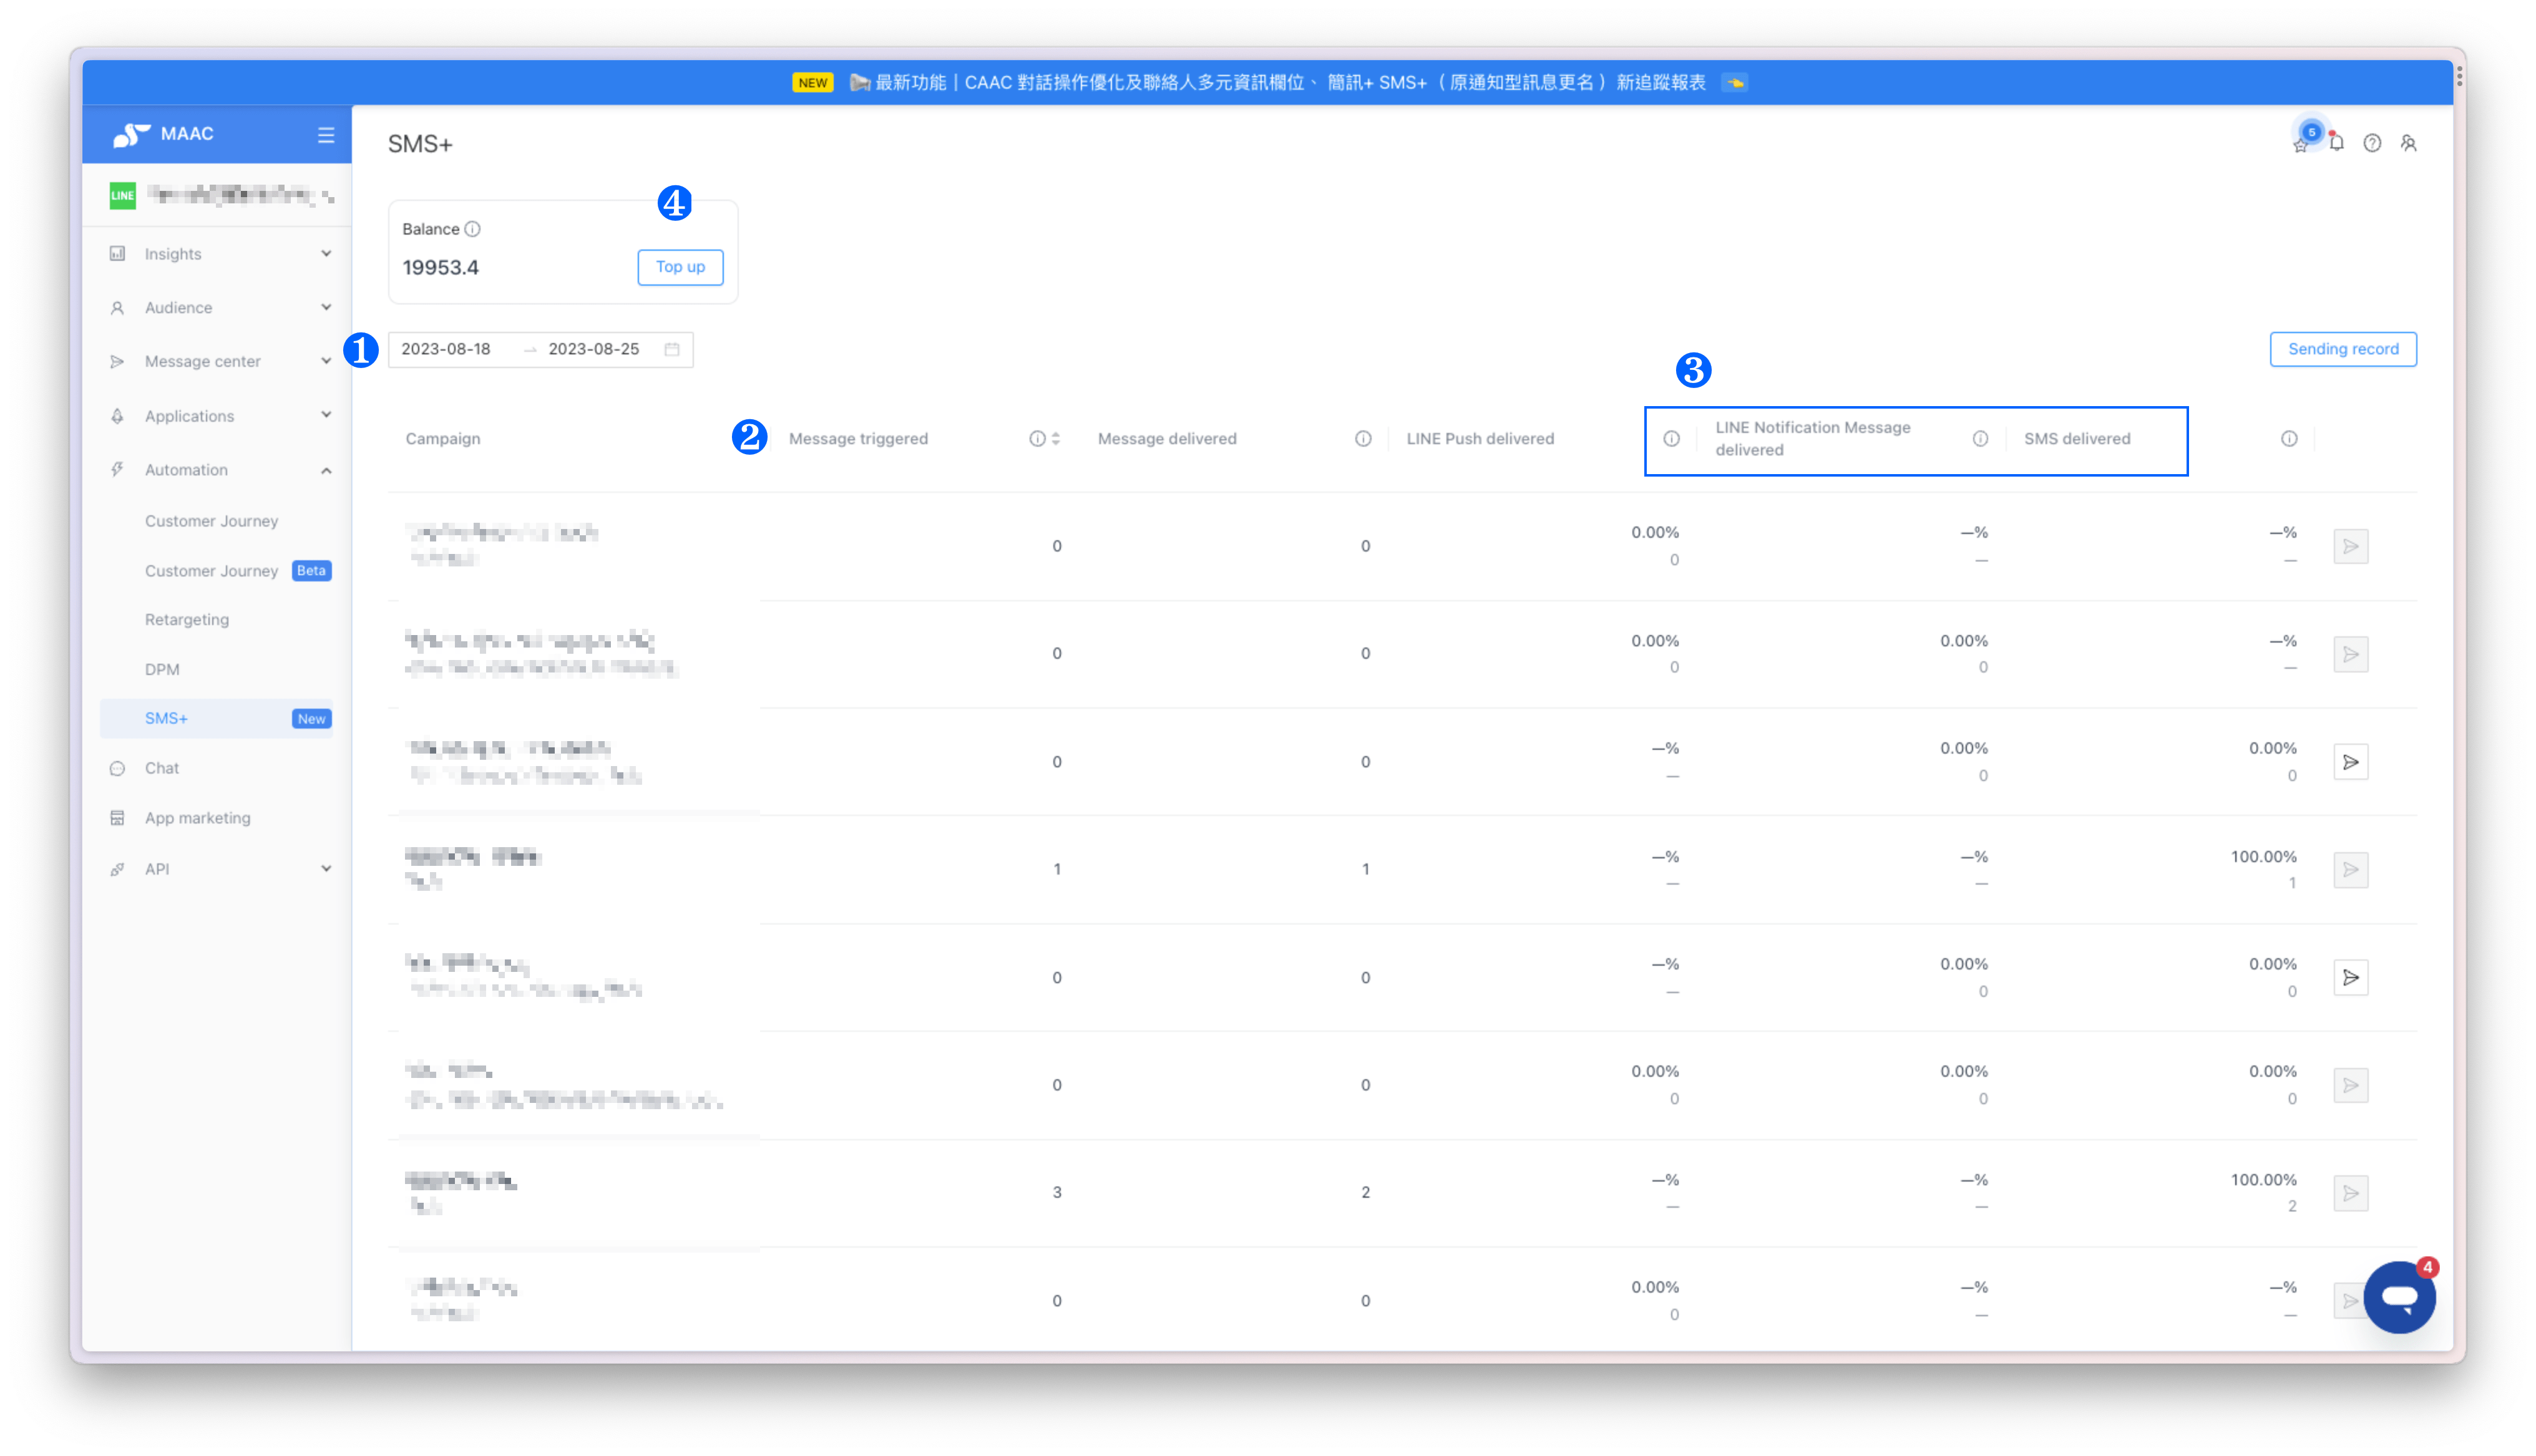
Task: Click the send icon on third campaign row
Action: (2351, 762)
